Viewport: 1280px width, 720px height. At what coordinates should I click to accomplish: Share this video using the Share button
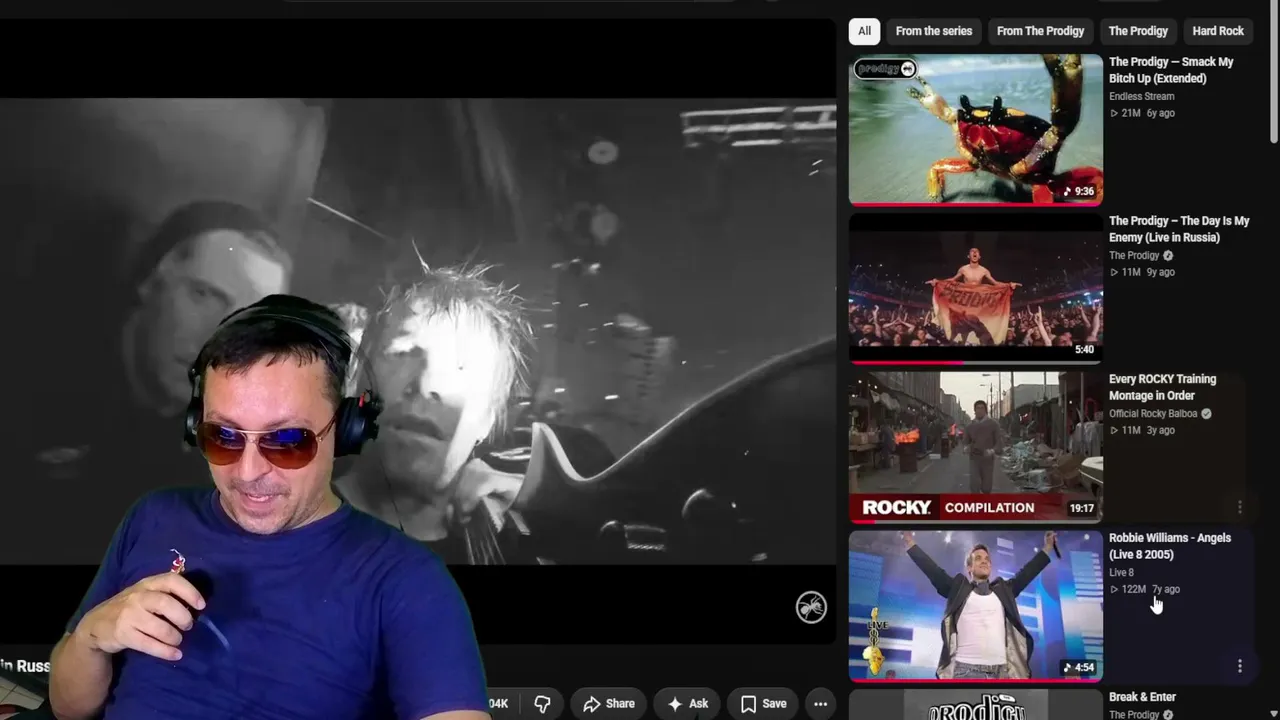(609, 704)
